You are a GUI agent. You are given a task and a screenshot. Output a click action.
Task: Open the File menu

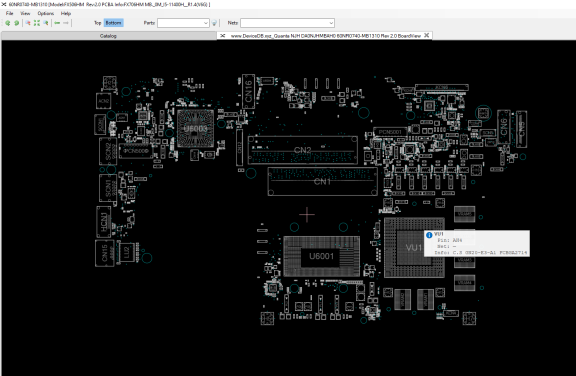(10, 14)
